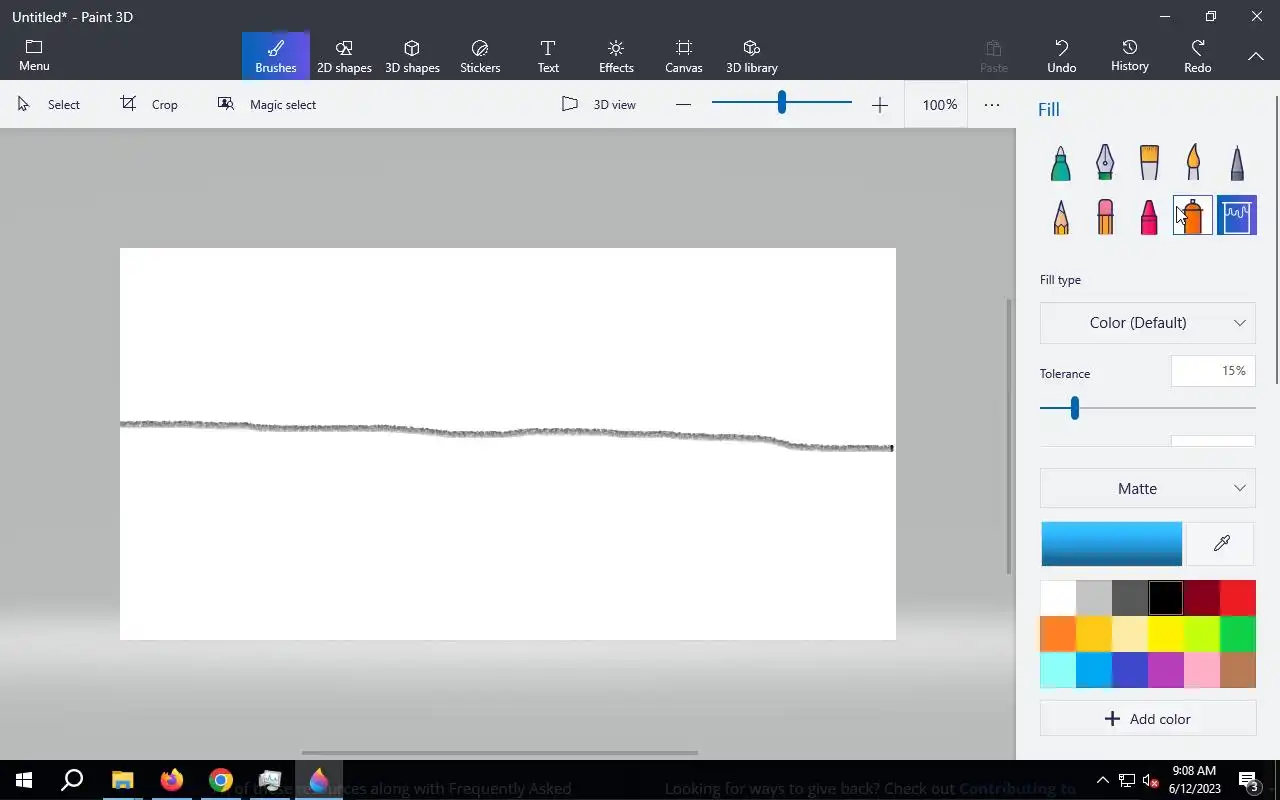Select the Eraser tool
The image size is (1280, 800).
click(1105, 216)
